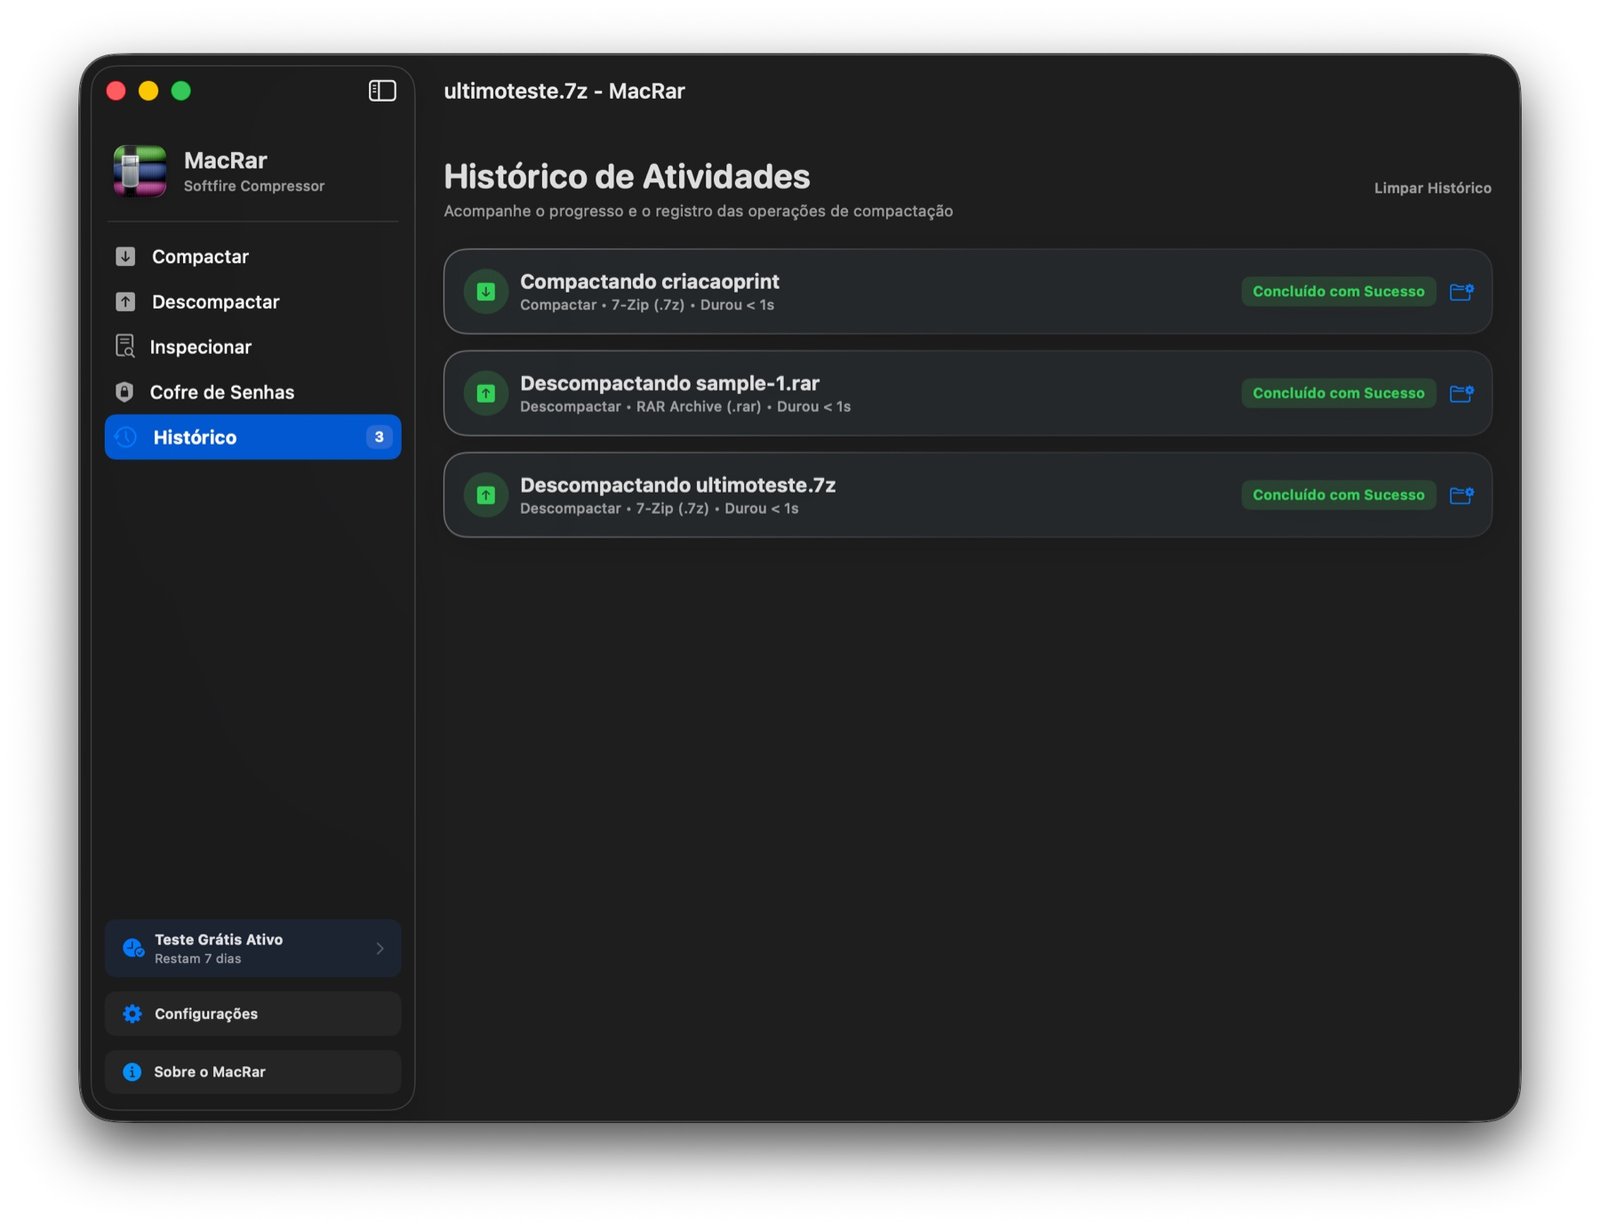Image resolution: width=1600 pixels, height=1227 pixels.
Task: Click Softfire Compressor subtitle text
Action: pyautogui.click(x=254, y=186)
